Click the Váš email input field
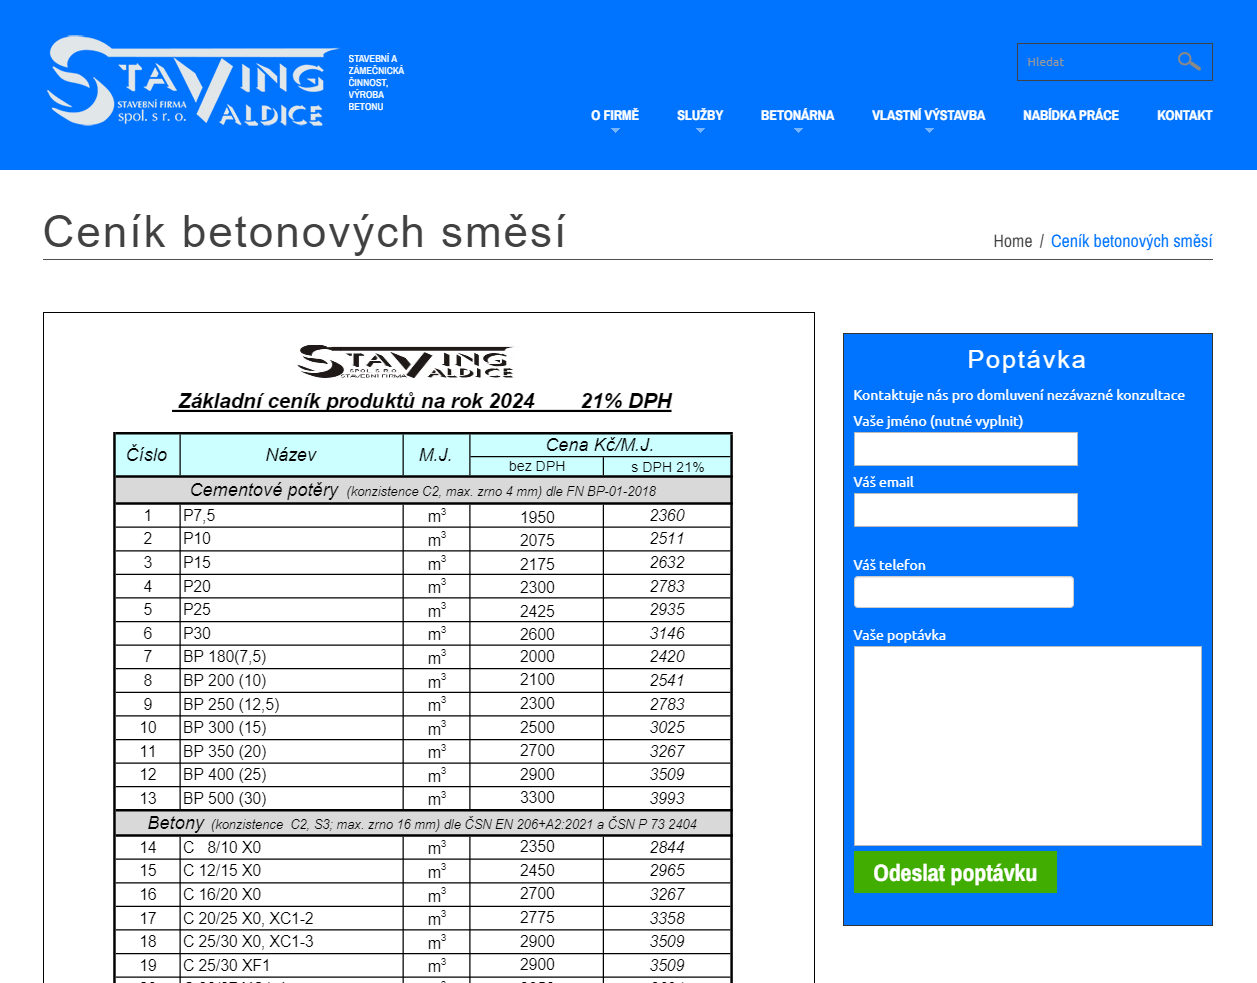The width and height of the screenshot is (1257, 983). pyautogui.click(x=965, y=510)
